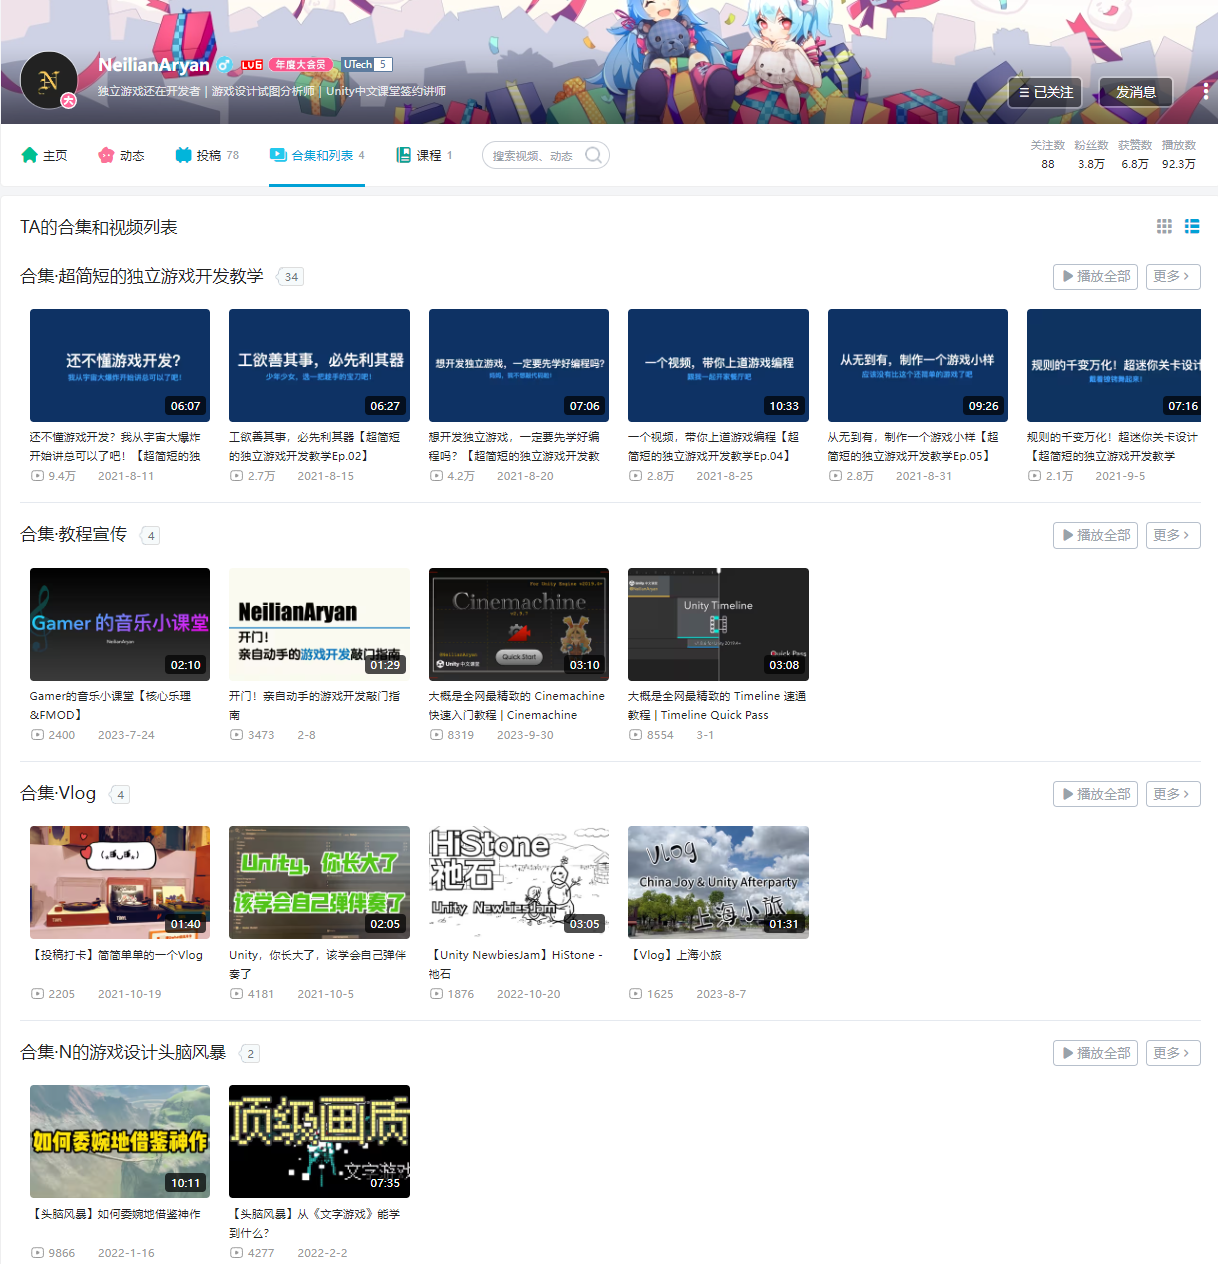Click play count icon beside 9.4万
This screenshot has width=1218, height=1264.
[x=38, y=476]
